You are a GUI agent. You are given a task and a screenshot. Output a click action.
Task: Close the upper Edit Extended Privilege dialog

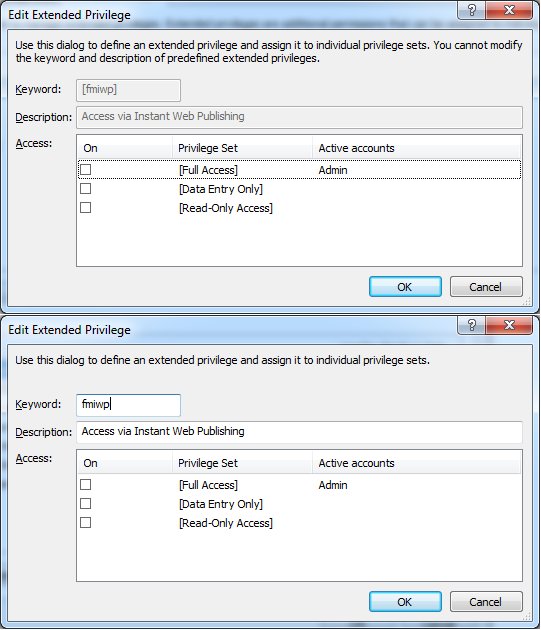pyautogui.click(x=509, y=10)
